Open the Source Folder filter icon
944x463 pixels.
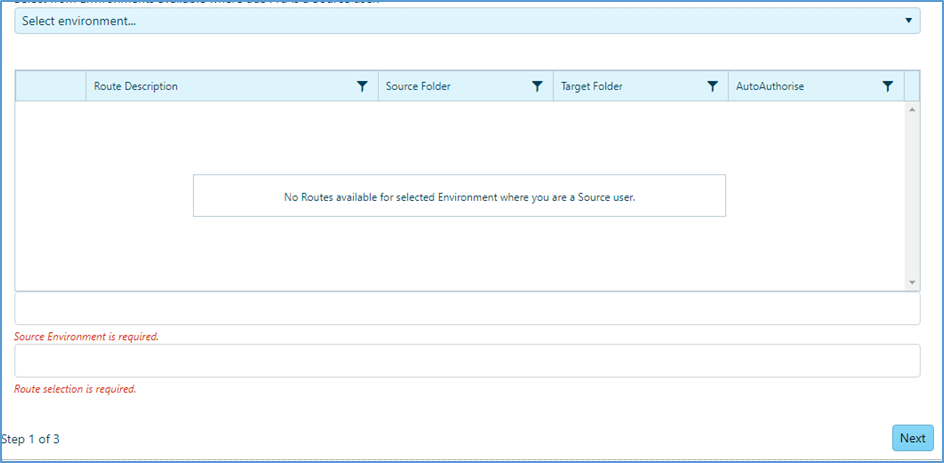538,87
